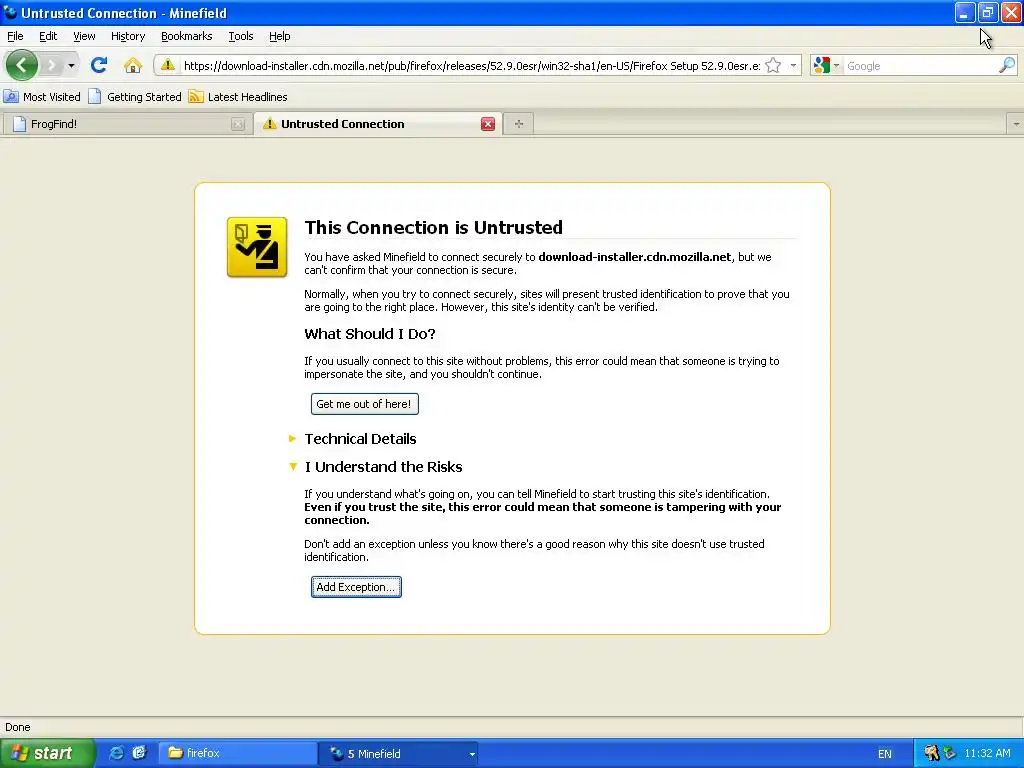Click the Done status bar text

18,727
